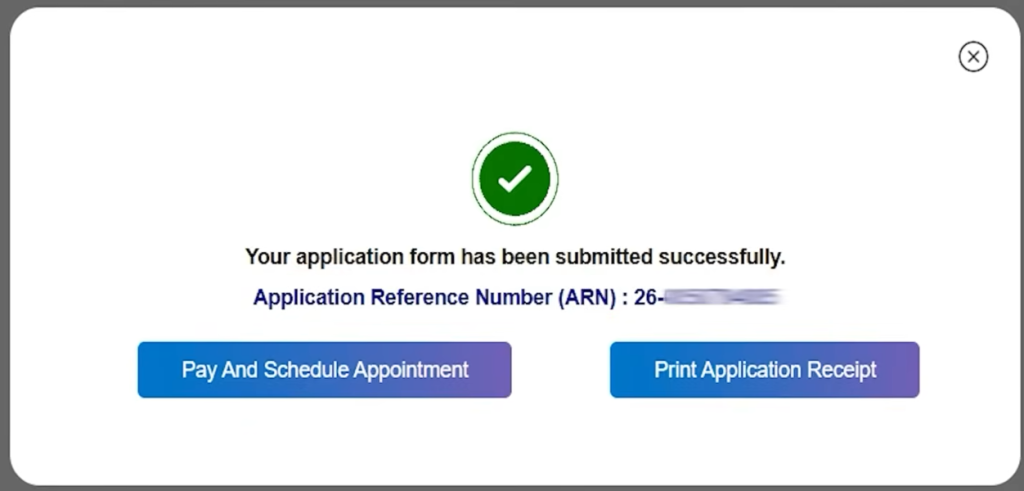
Task: Proceed to pay and schedule appointment
Action: (x=324, y=370)
